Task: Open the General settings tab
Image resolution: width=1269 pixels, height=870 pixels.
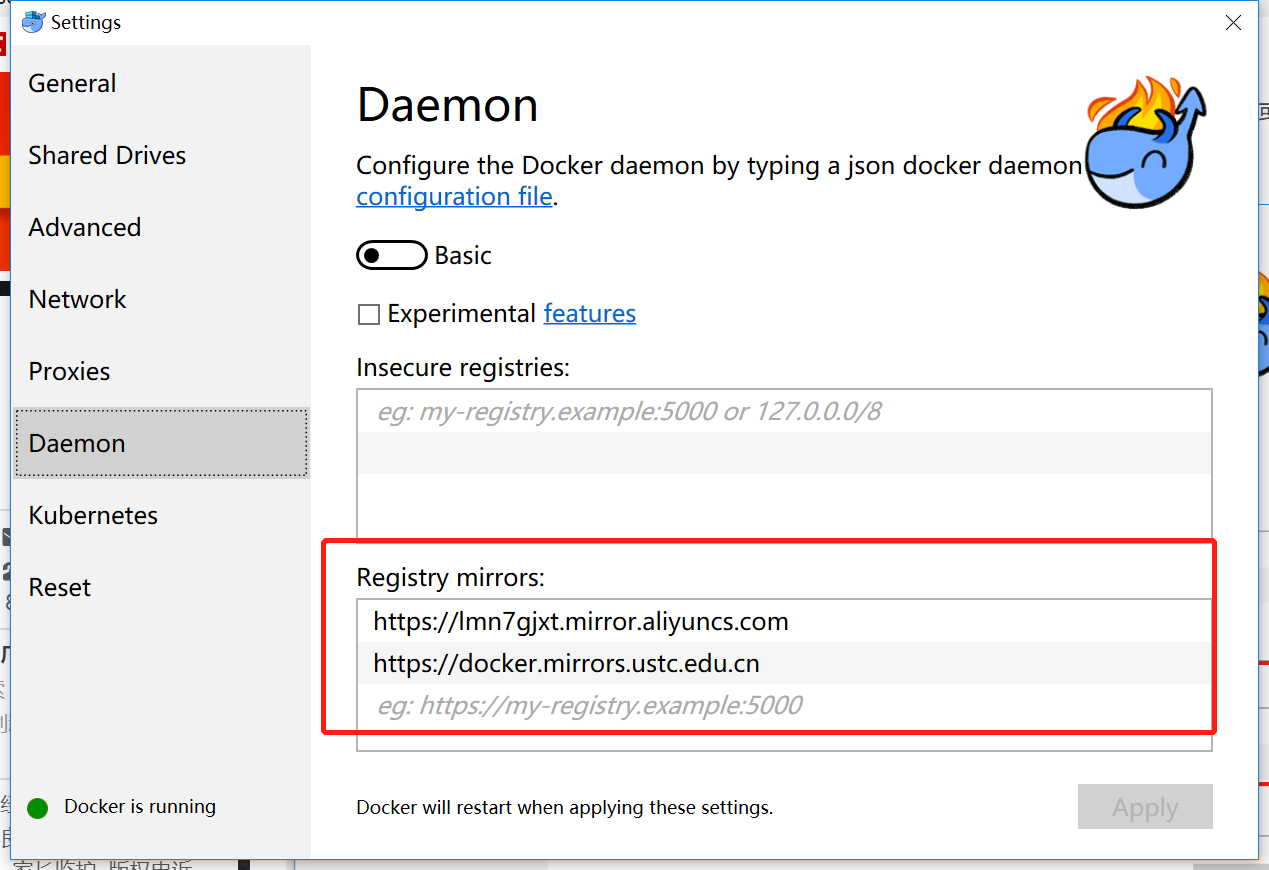Action: click(x=72, y=83)
